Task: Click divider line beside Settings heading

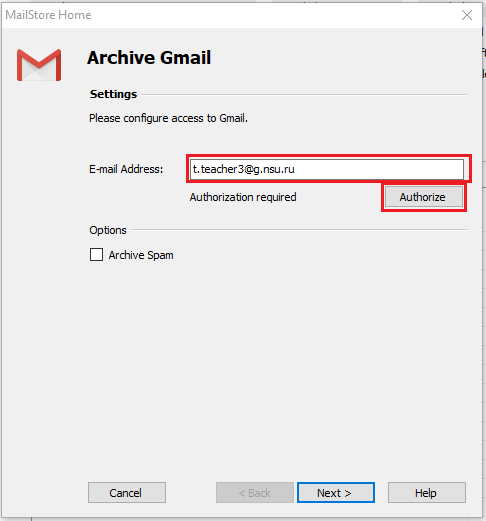Action: (304, 95)
